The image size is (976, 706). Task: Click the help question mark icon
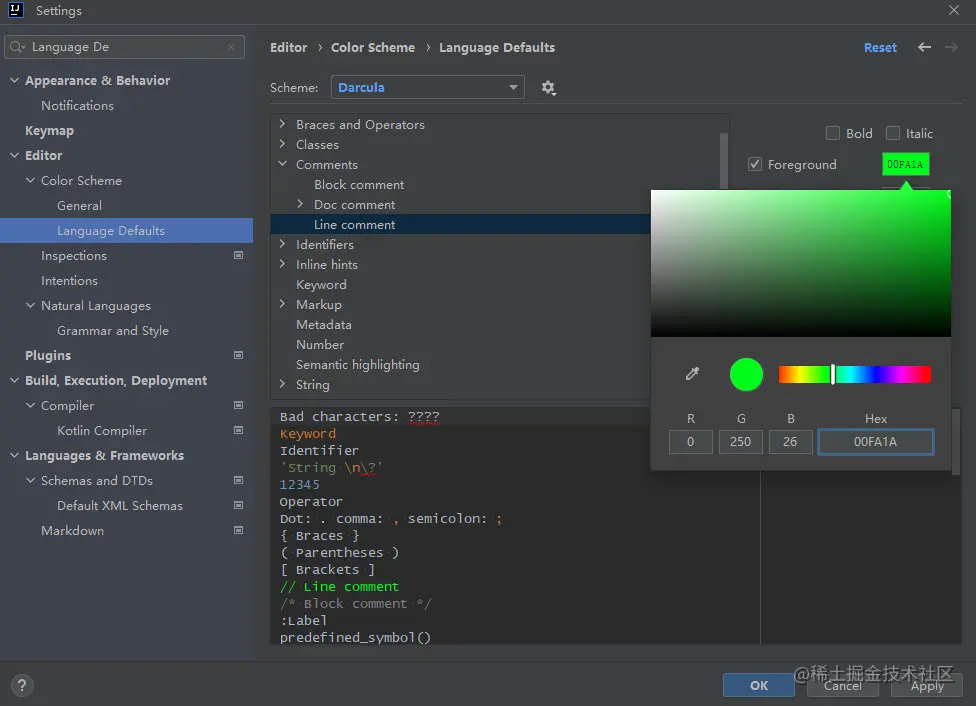(21, 686)
